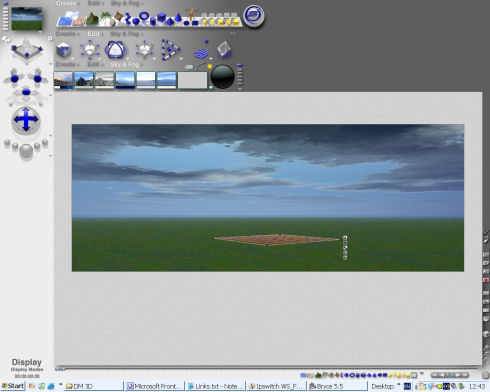Open the Sky & Fog label above sky thumbnails
The image size is (490, 392).
[125, 65]
